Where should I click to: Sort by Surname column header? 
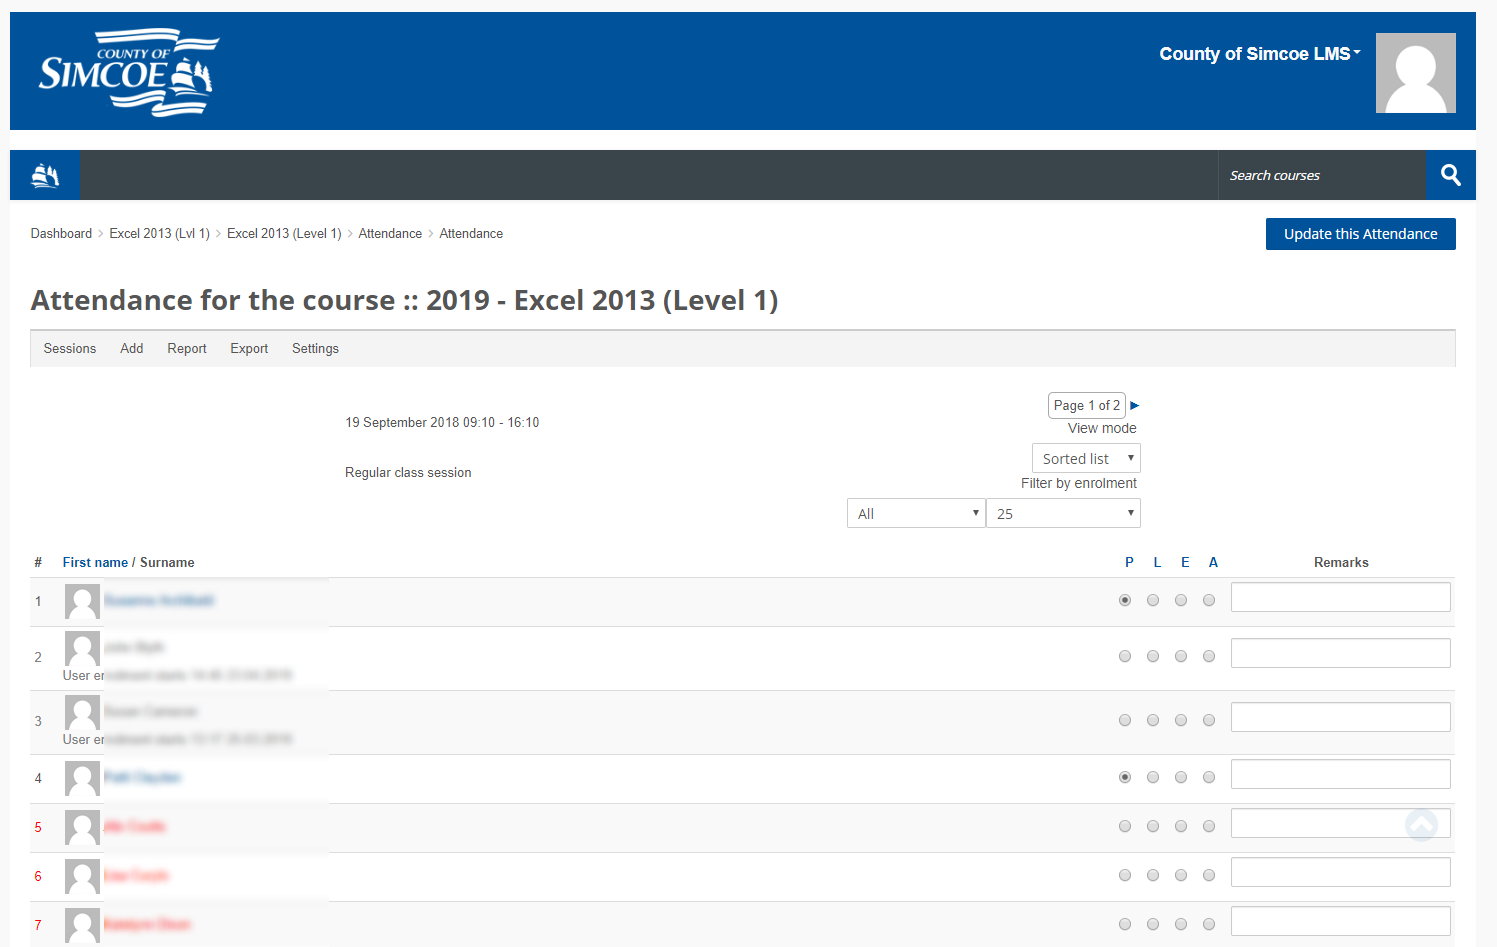tap(167, 562)
